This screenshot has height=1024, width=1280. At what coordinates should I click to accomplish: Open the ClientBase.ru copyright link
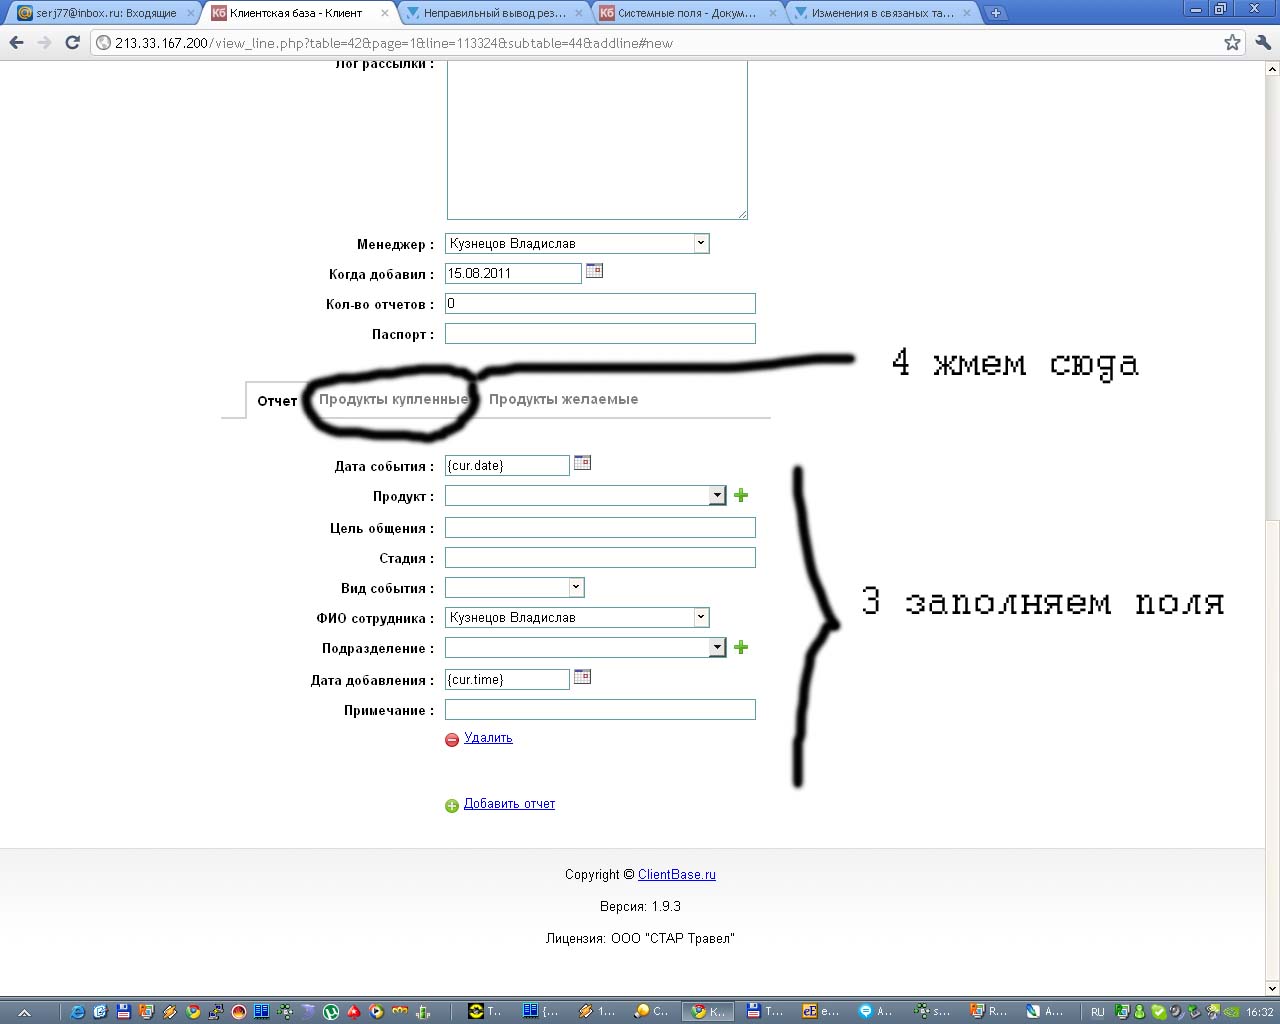(x=676, y=875)
